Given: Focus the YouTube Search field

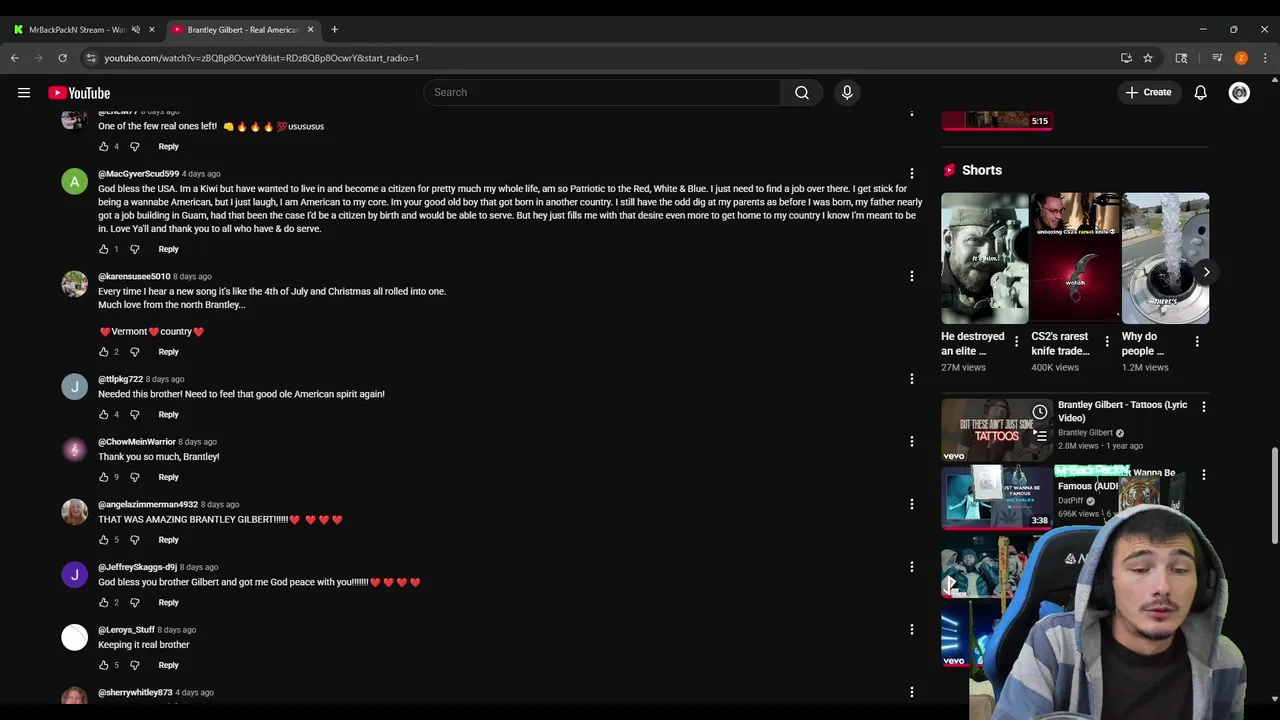Looking at the screenshot, I should [x=602, y=93].
